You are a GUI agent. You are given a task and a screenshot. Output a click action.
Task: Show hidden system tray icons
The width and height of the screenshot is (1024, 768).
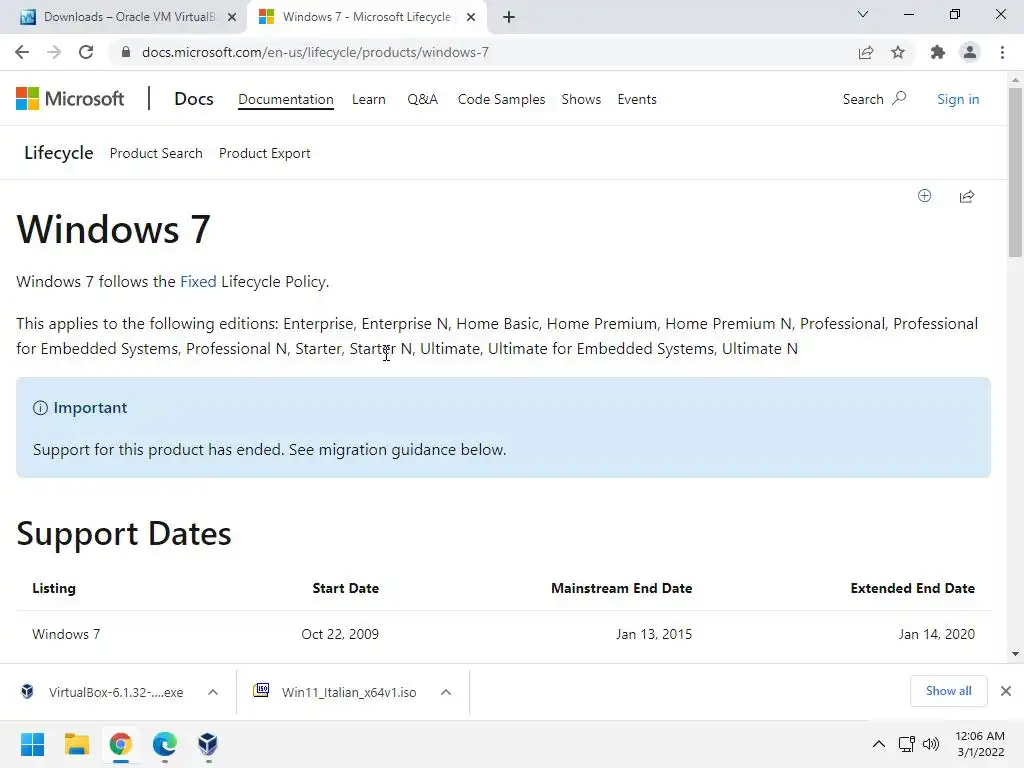879,744
